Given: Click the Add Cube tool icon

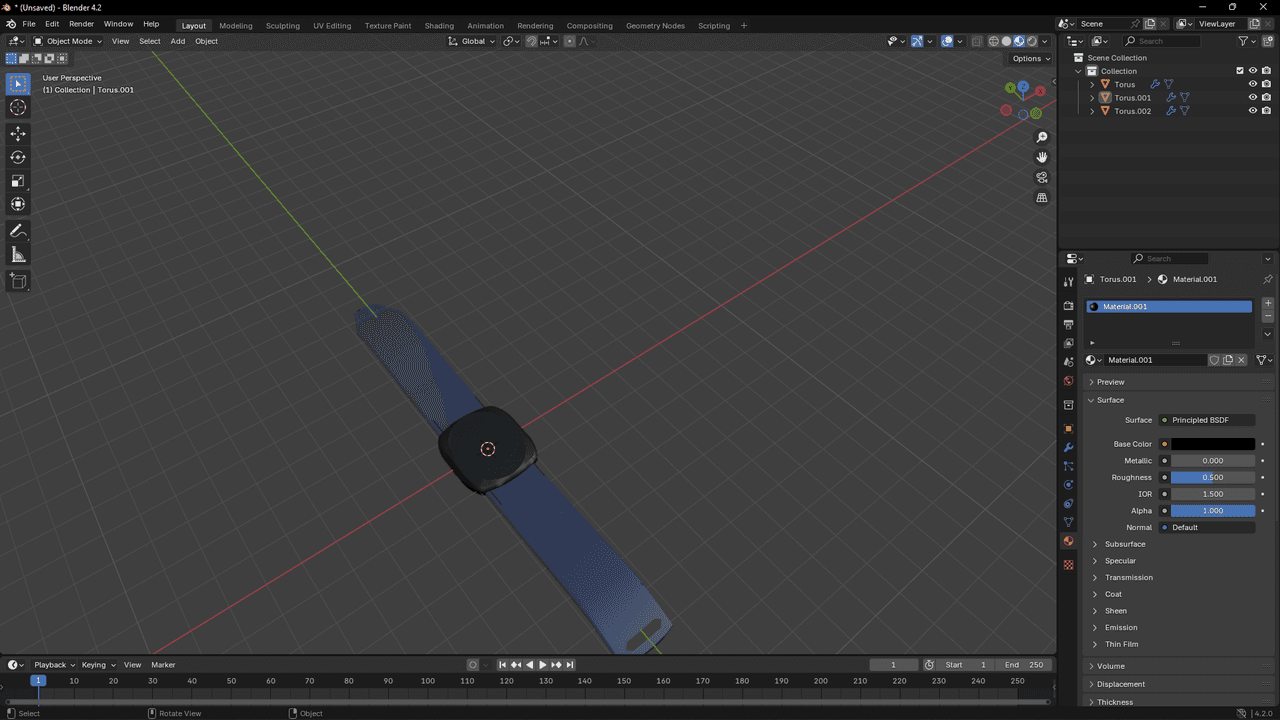Looking at the screenshot, I should coord(18,282).
